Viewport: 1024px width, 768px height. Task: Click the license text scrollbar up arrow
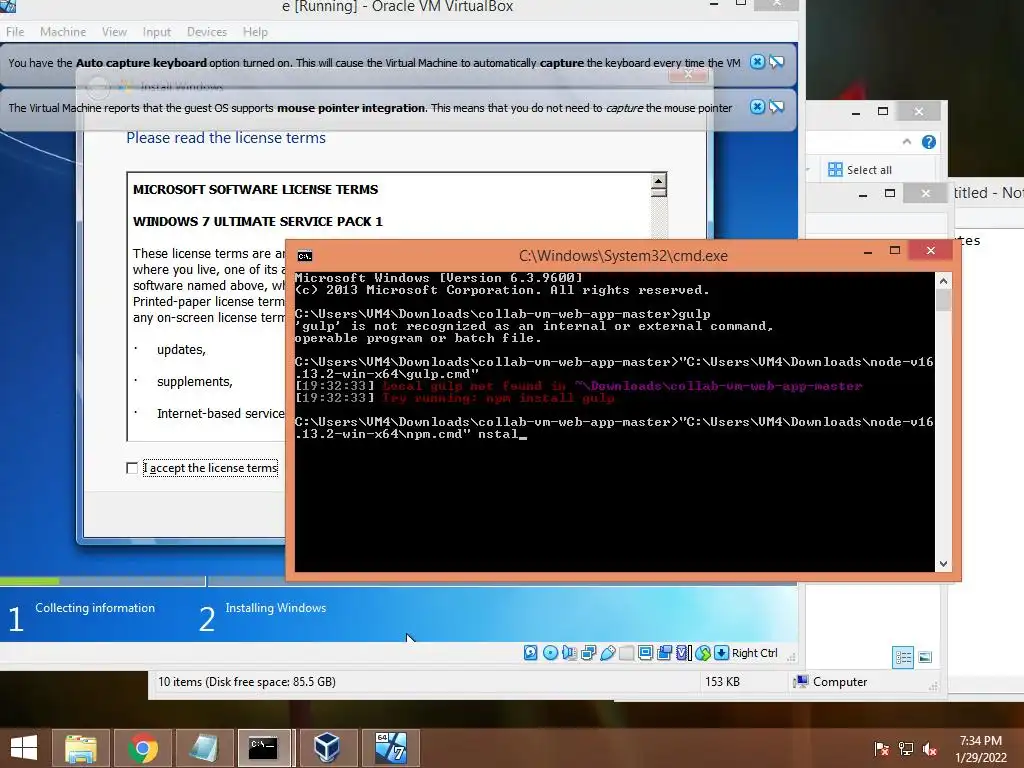click(658, 181)
